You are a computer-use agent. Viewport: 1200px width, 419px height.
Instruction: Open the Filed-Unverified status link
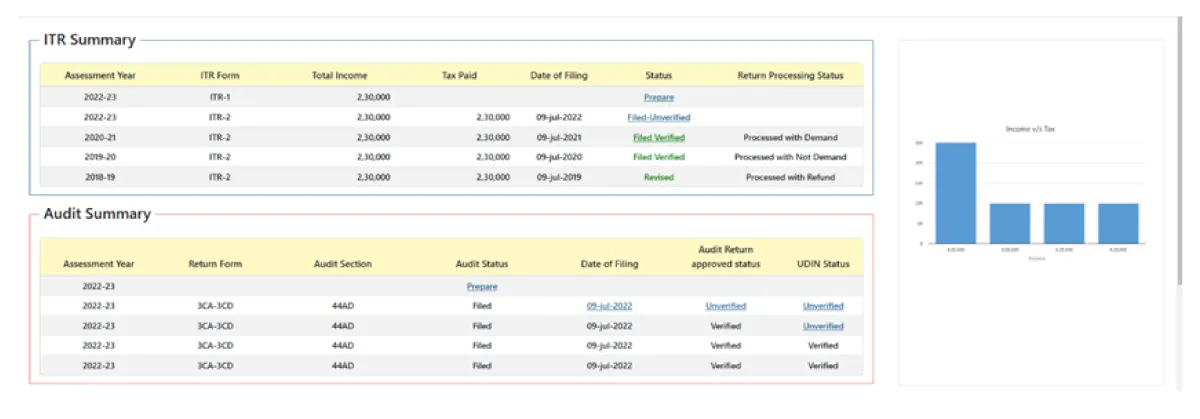click(658, 117)
